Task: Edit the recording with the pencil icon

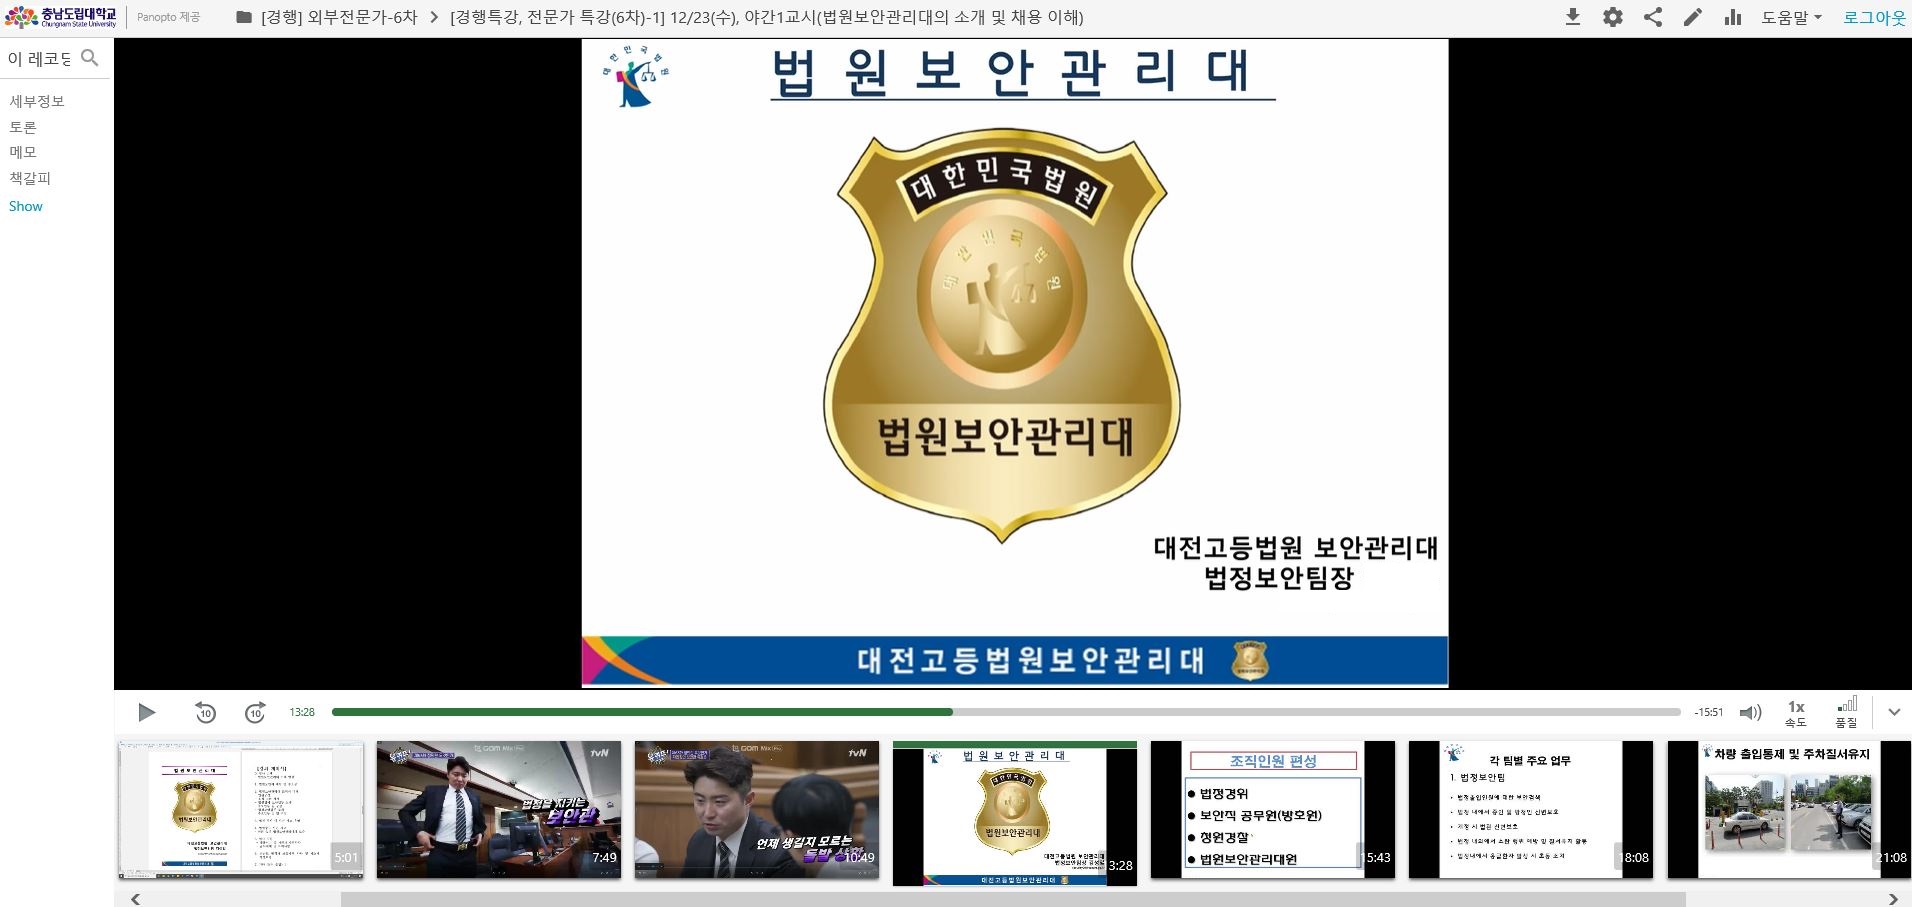Action: click(1692, 17)
